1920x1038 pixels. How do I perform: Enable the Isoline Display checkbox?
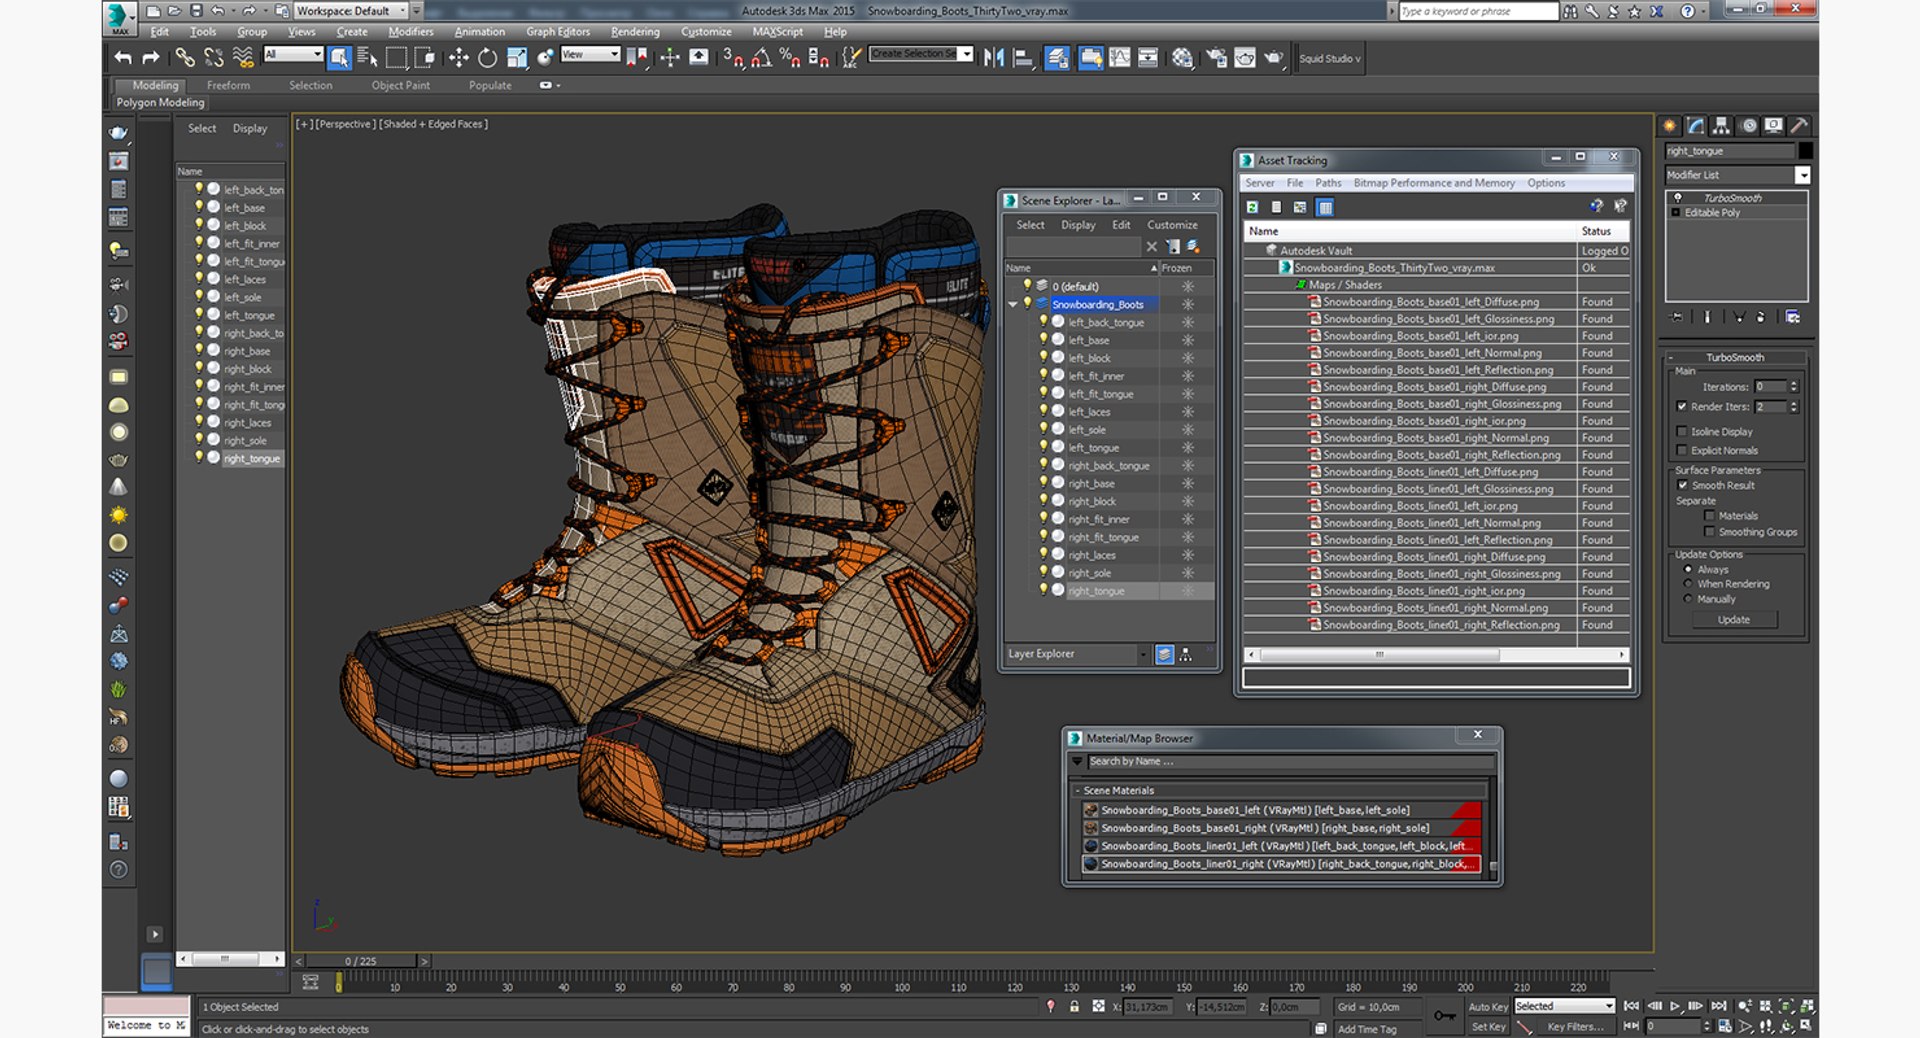pyautogui.click(x=1682, y=432)
